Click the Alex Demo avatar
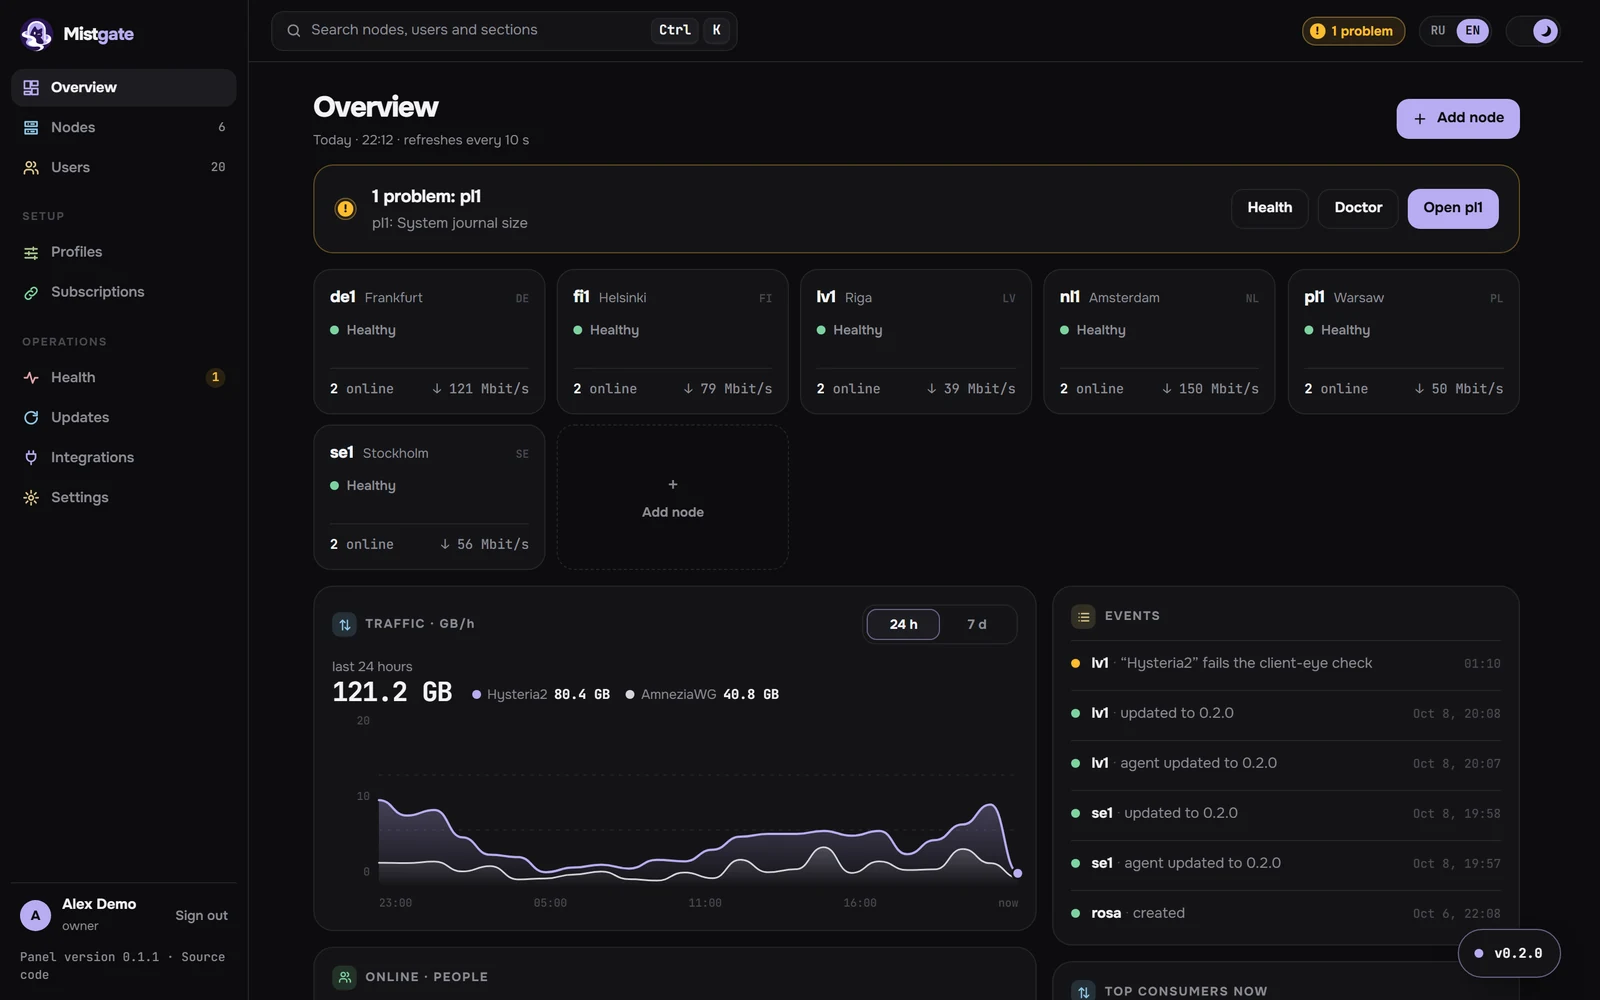 click(x=35, y=916)
